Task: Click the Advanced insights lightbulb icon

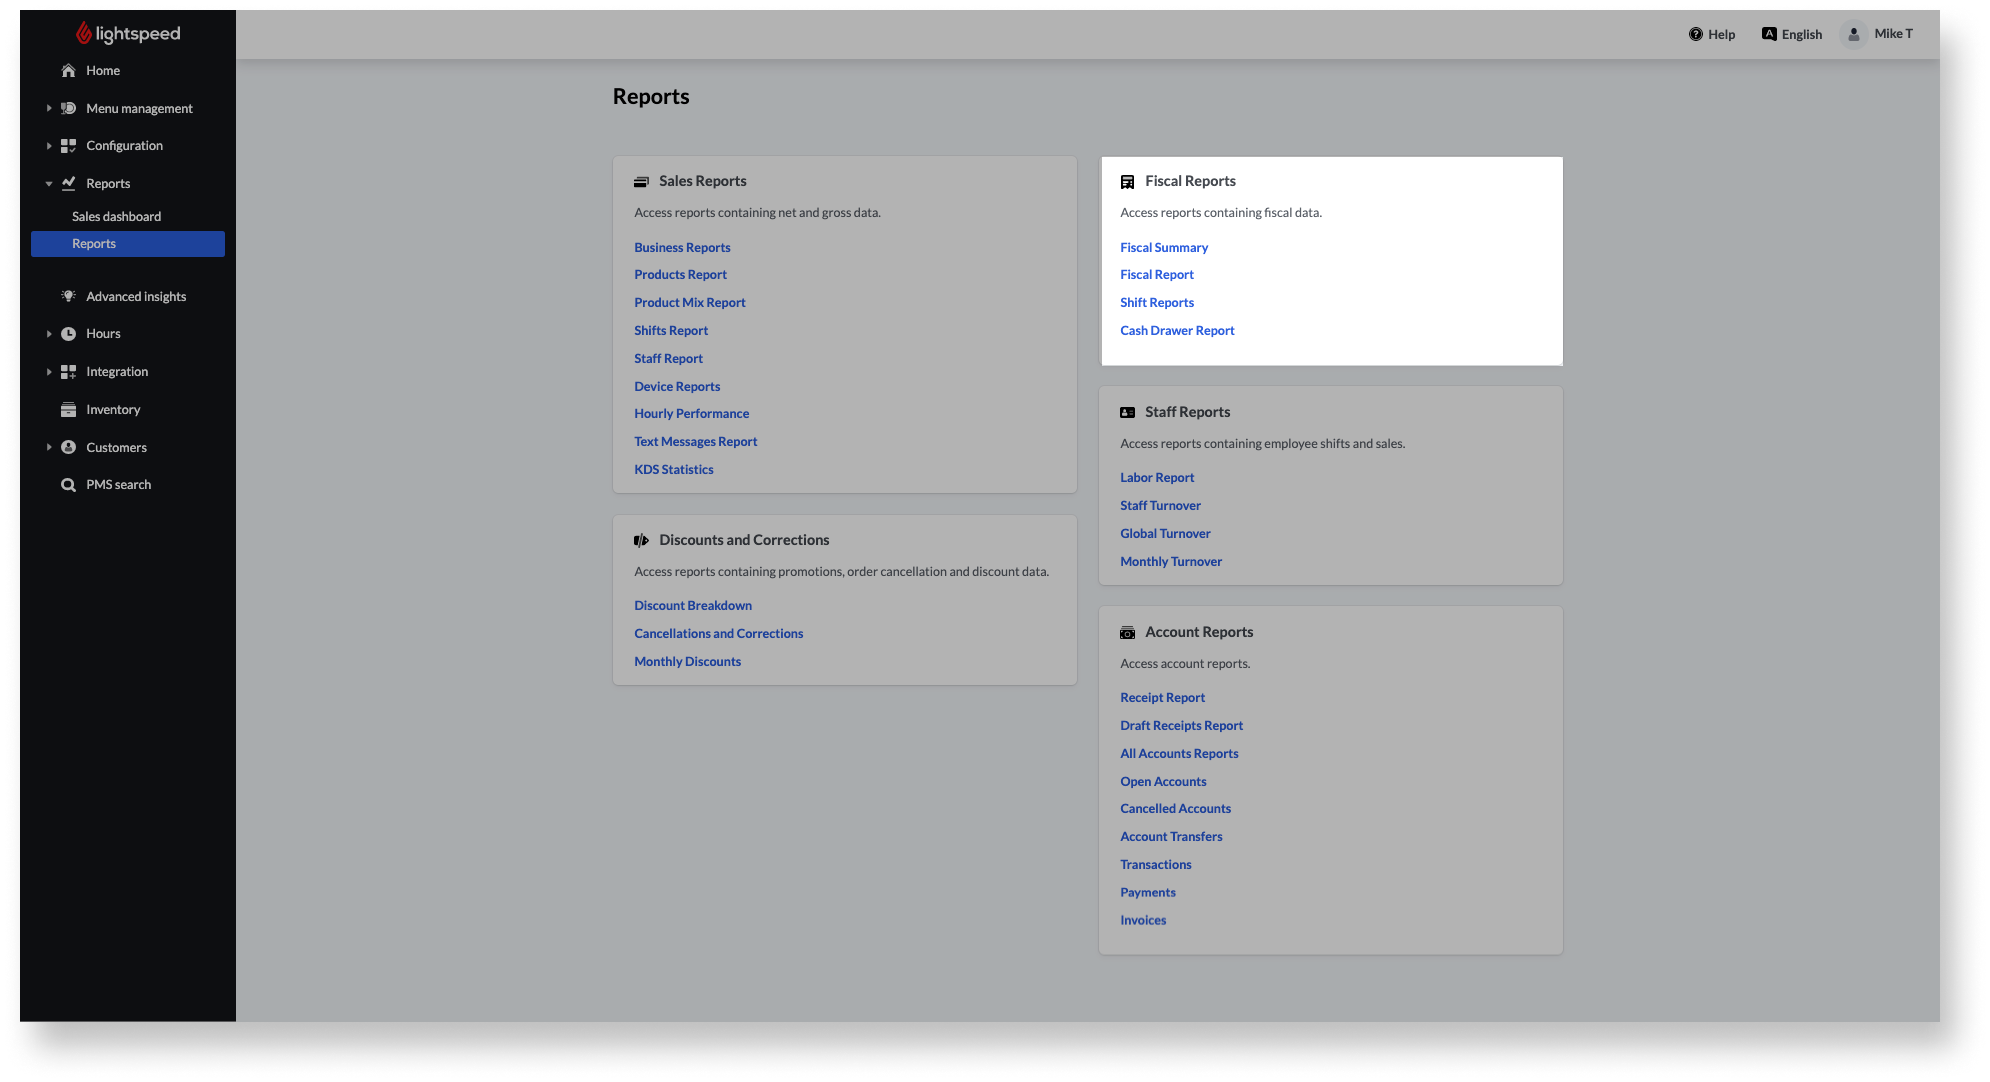Action: click(68, 296)
